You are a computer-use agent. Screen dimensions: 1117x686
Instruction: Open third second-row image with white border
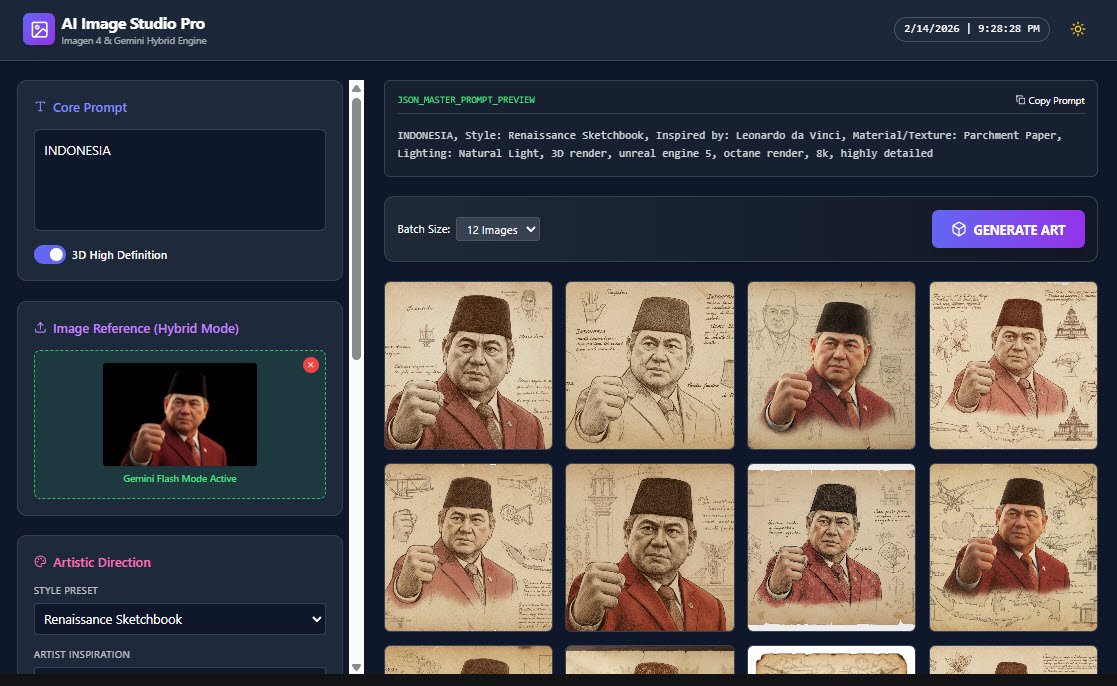click(831, 547)
